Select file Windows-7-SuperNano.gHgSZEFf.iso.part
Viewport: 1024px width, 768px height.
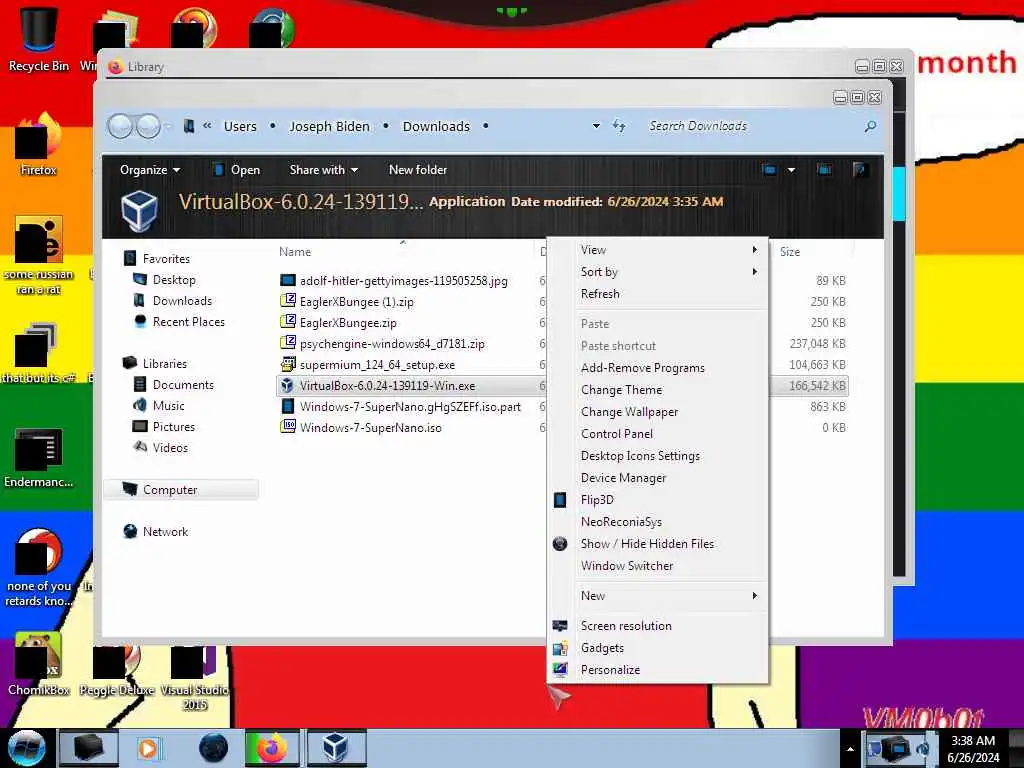point(409,407)
